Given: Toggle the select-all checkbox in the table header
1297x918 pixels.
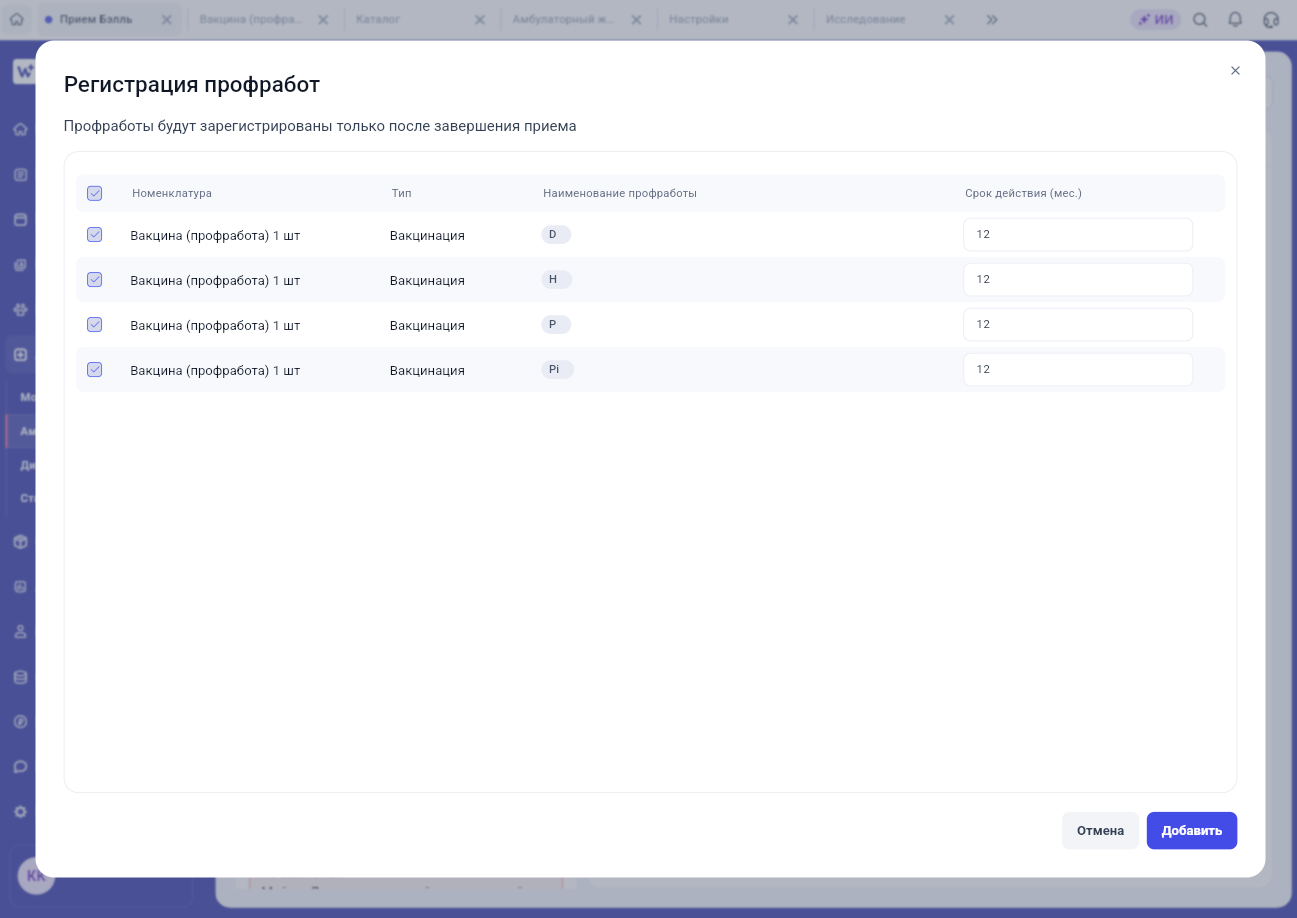Looking at the screenshot, I should pos(95,193).
